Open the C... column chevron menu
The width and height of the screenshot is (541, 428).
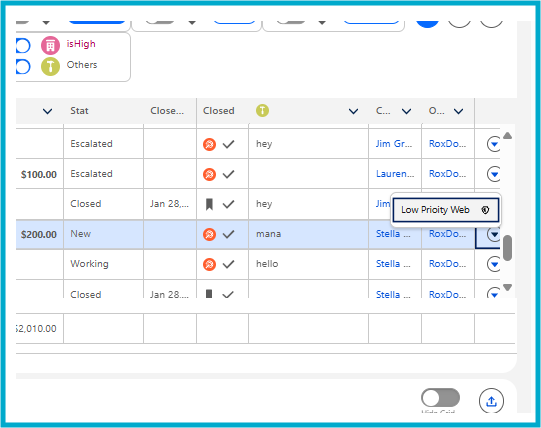[x=406, y=111]
